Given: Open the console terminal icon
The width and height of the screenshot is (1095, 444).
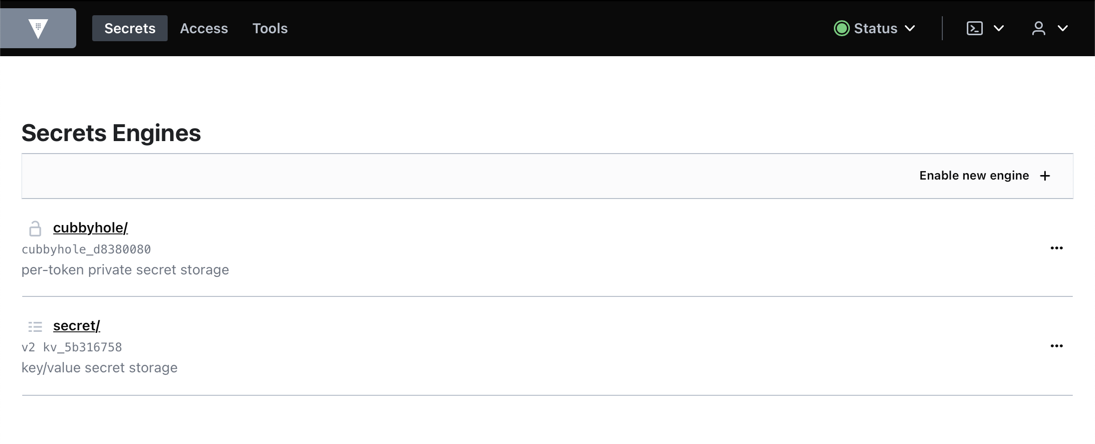Looking at the screenshot, I should tap(975, 28).
